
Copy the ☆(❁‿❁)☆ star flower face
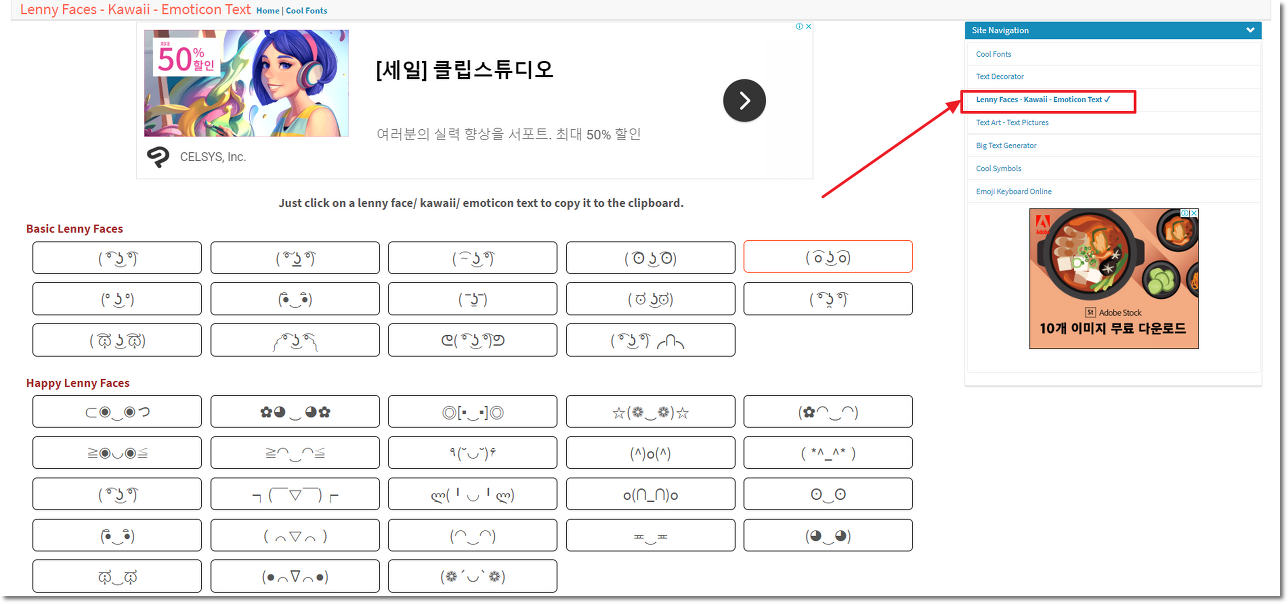coord(650,412)
